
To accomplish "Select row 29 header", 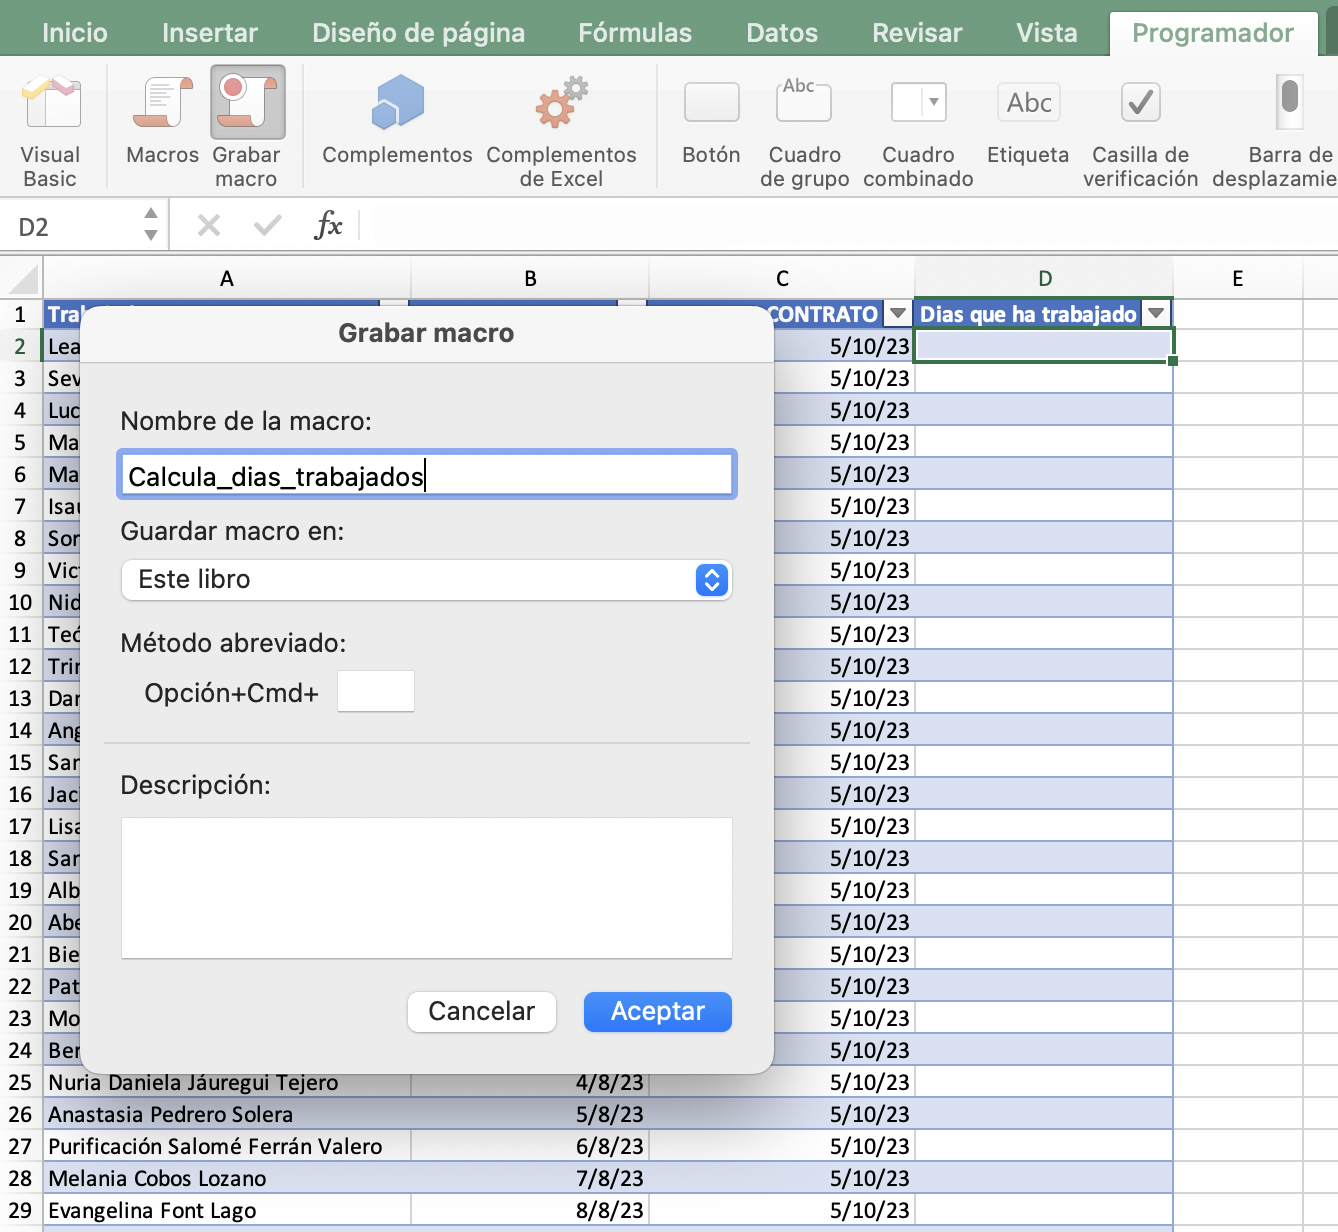I will 21,1210.
